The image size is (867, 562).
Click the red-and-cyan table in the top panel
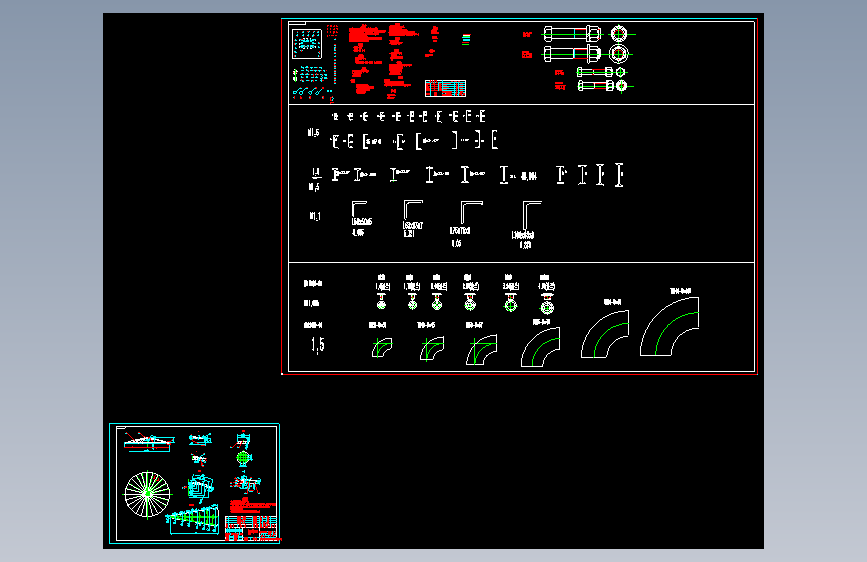[x=446, y=89]
